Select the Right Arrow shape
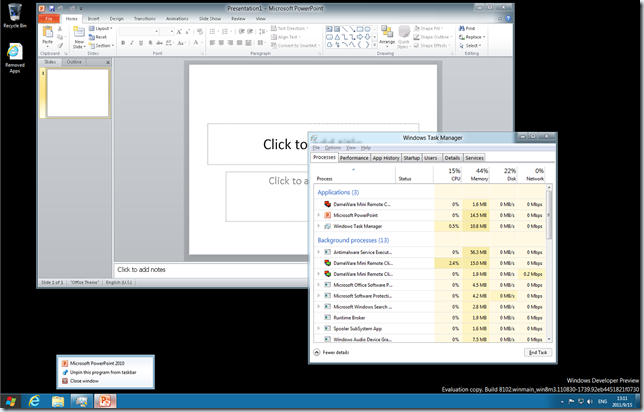Screen dimensions: 644x412 click(x=360, y=37)
